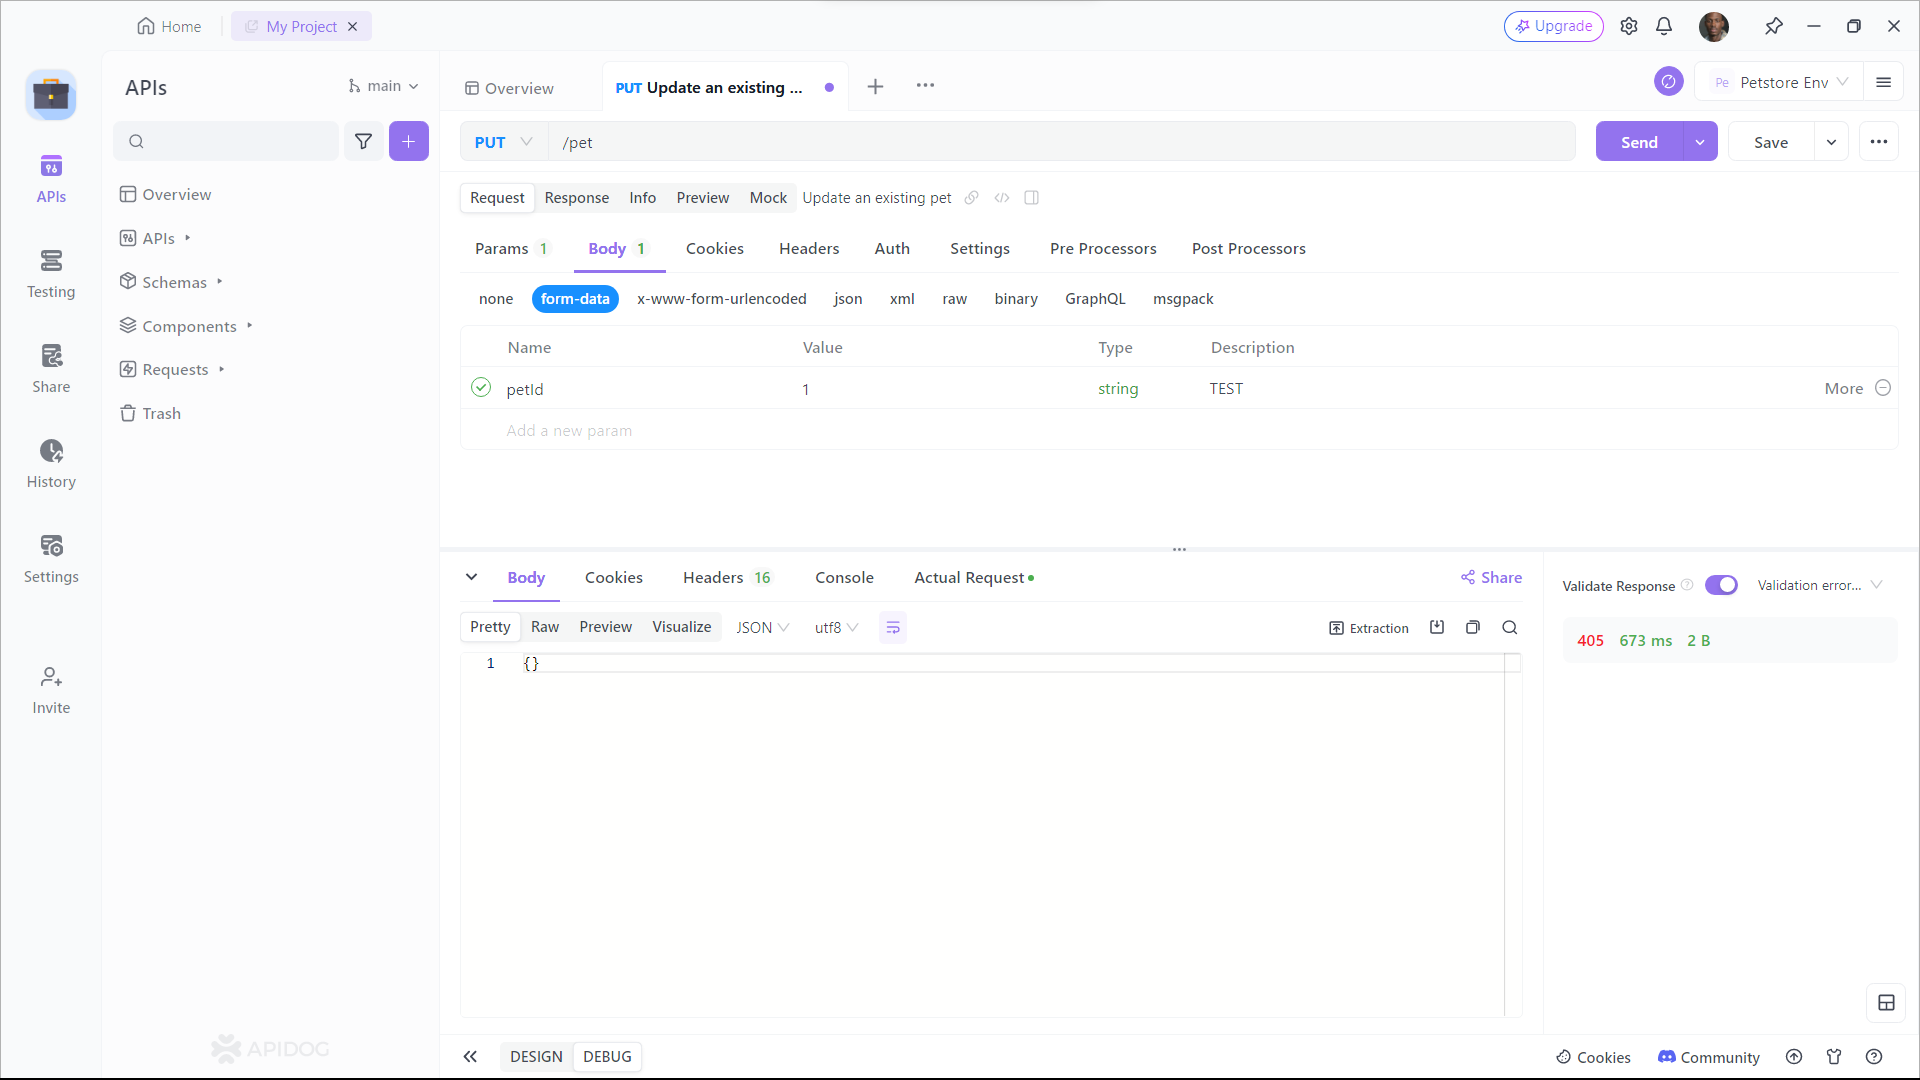Expand the Save button dropdown options

1832,141
